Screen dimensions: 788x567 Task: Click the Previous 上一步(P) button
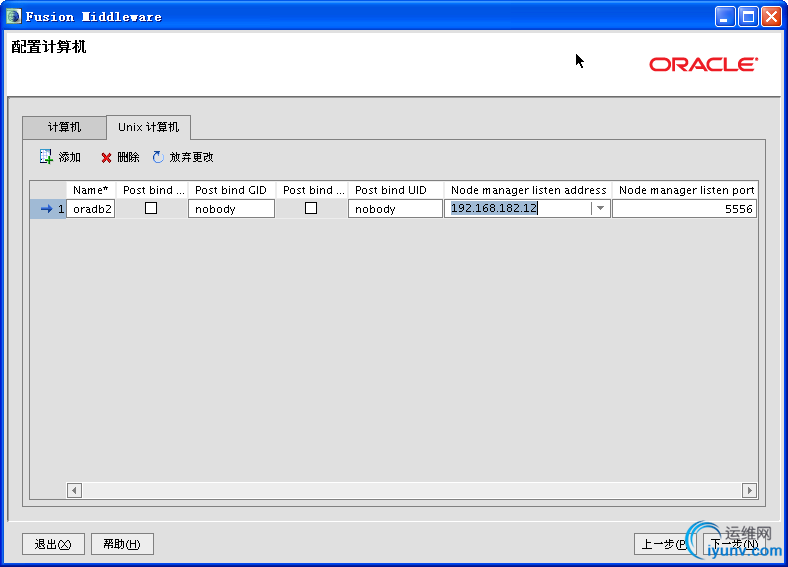click(x=664, y=544)
